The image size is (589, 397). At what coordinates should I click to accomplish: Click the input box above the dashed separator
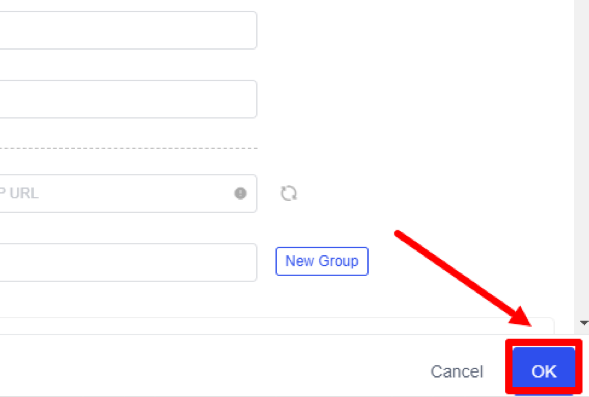coord(128,99)
